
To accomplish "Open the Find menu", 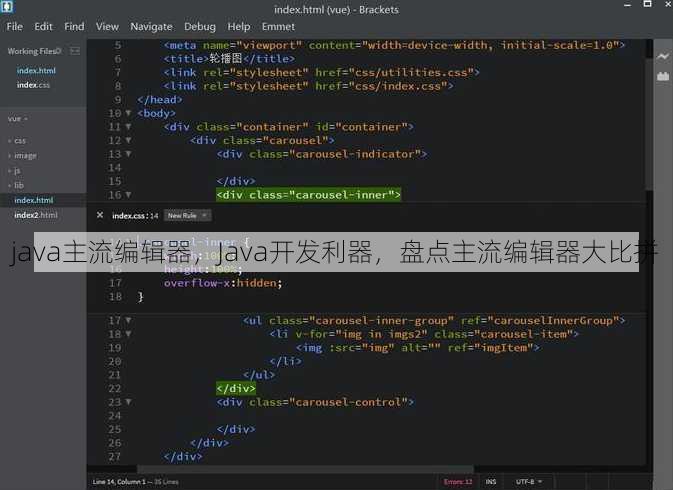I will point(74,27).
